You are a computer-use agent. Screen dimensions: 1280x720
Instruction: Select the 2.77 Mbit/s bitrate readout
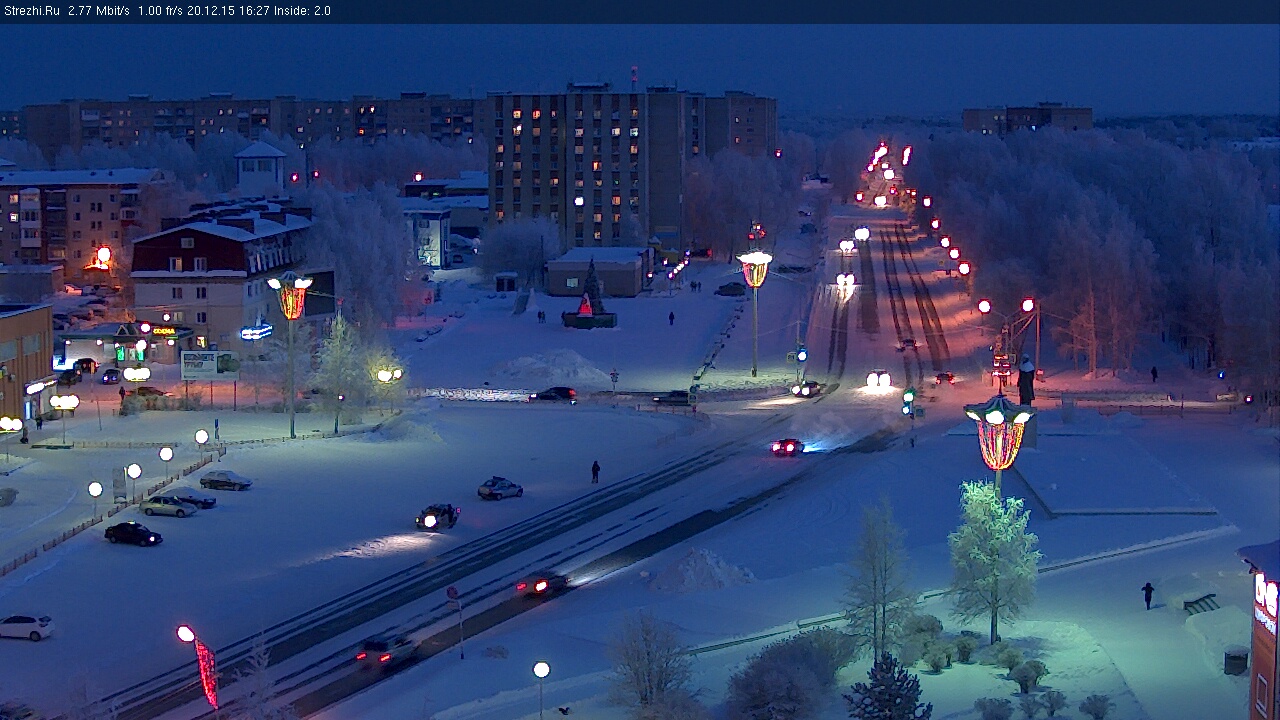99,11
